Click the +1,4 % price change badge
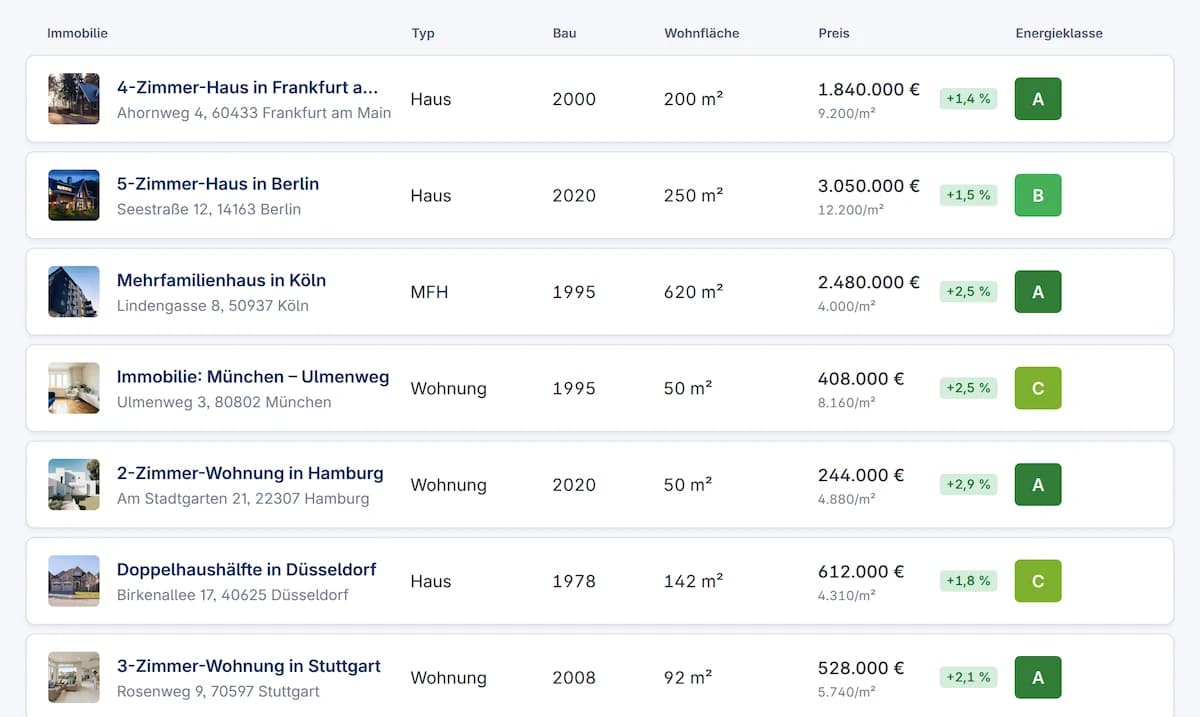1200x717 pixels. (x=968, y=99)
